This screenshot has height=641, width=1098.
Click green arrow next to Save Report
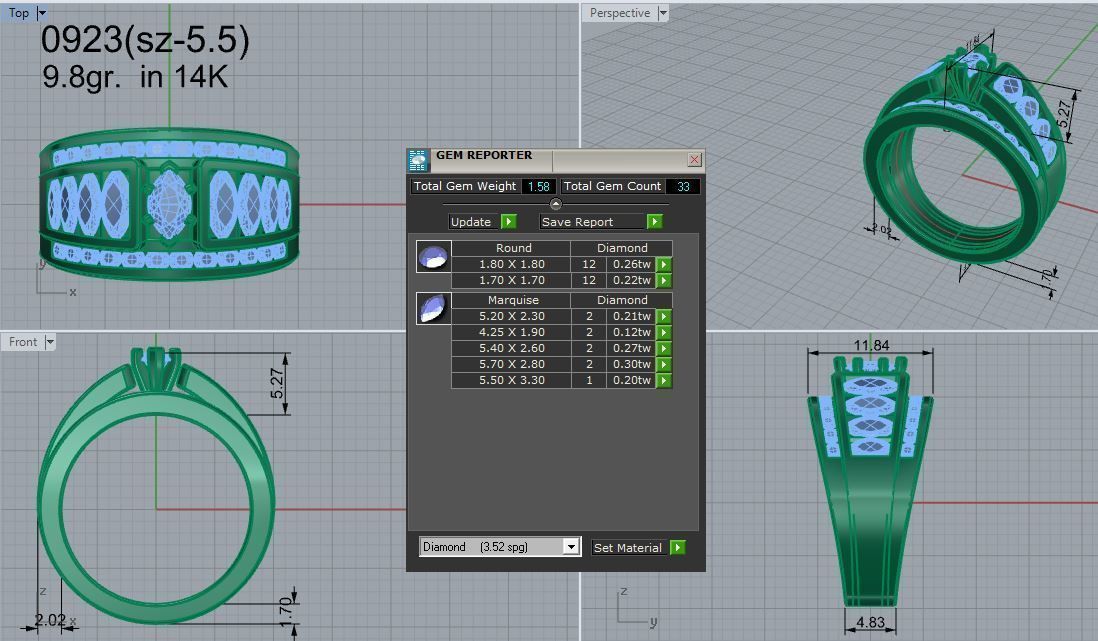(x=655, y=221)
